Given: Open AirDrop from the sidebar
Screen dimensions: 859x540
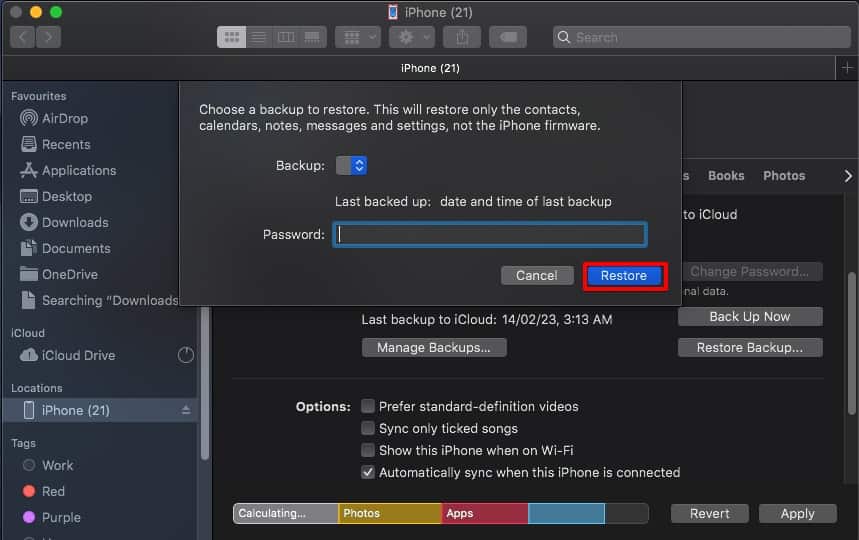Looking at the screenshot, I should click(64, 118).
